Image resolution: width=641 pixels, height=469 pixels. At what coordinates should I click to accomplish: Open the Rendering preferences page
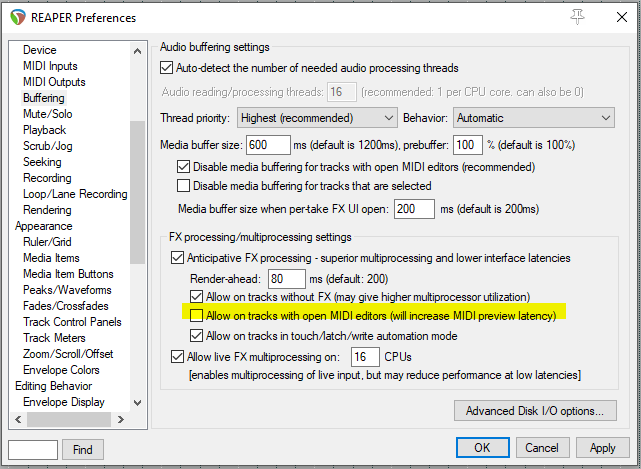click(x=49, y=210)
